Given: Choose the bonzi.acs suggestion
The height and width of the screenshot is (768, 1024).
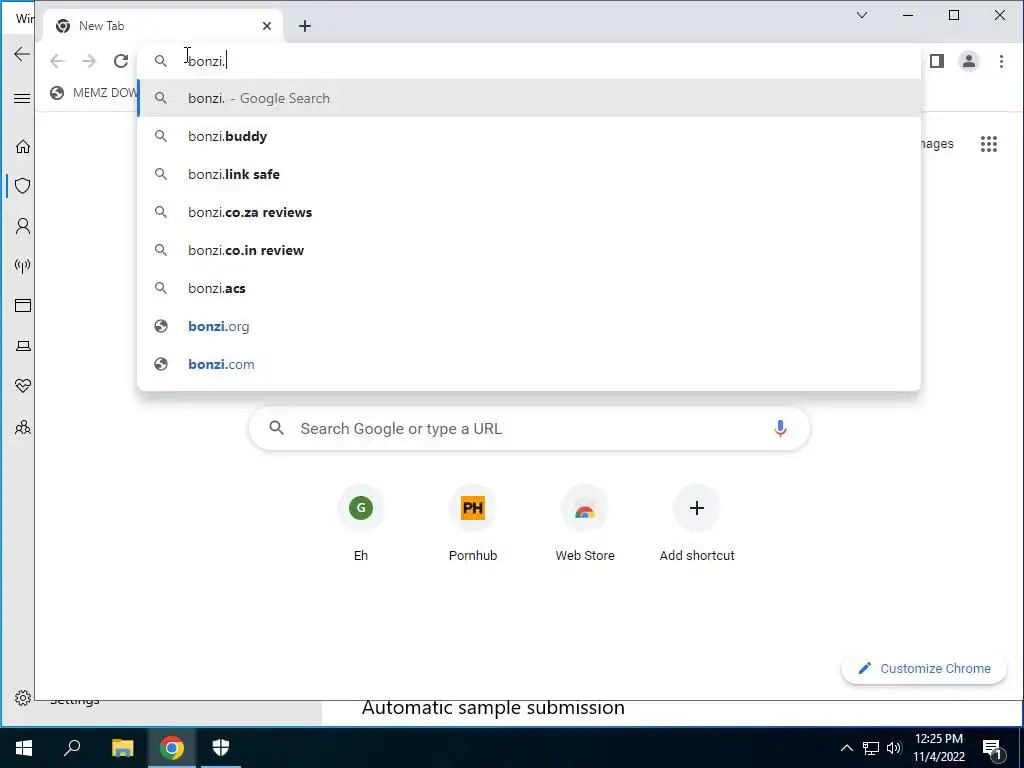Looking at the screenshot, I should click(x=529, y=287).
